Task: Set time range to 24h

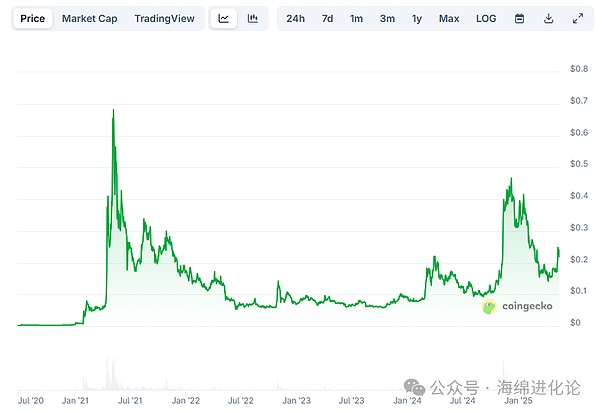Action: 295,18
